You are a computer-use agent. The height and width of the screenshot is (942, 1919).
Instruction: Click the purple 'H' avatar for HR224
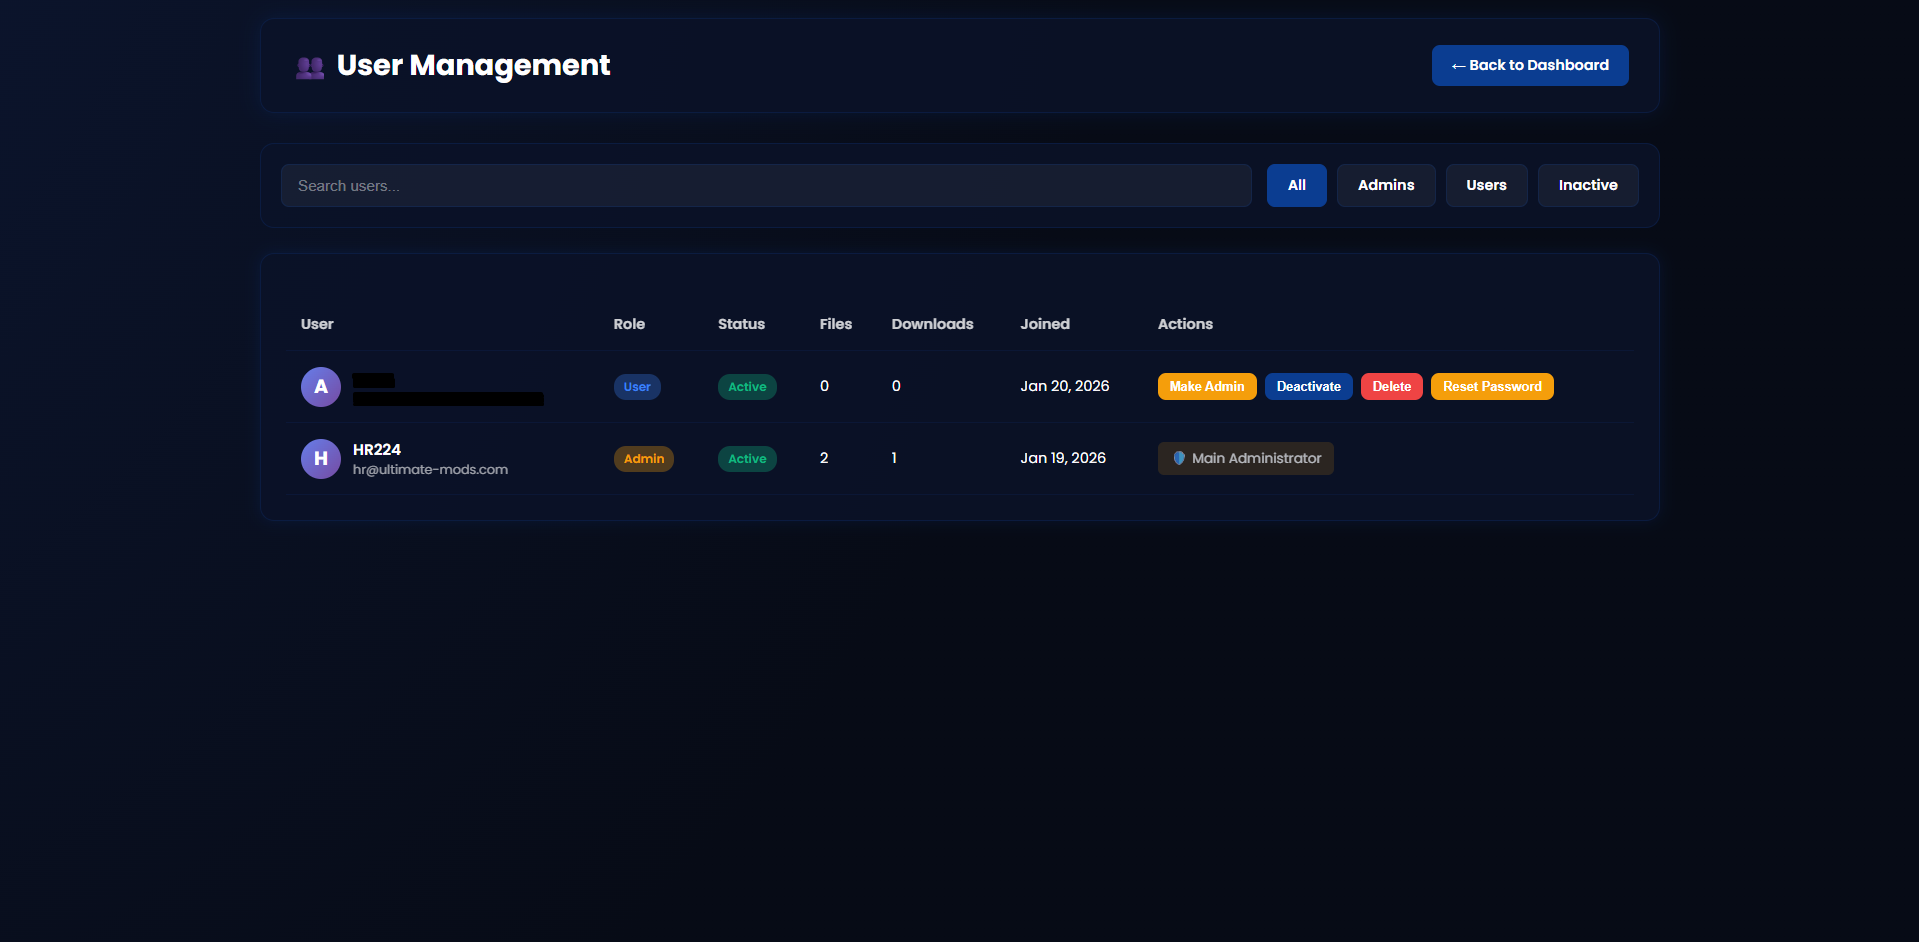[321, 459]
